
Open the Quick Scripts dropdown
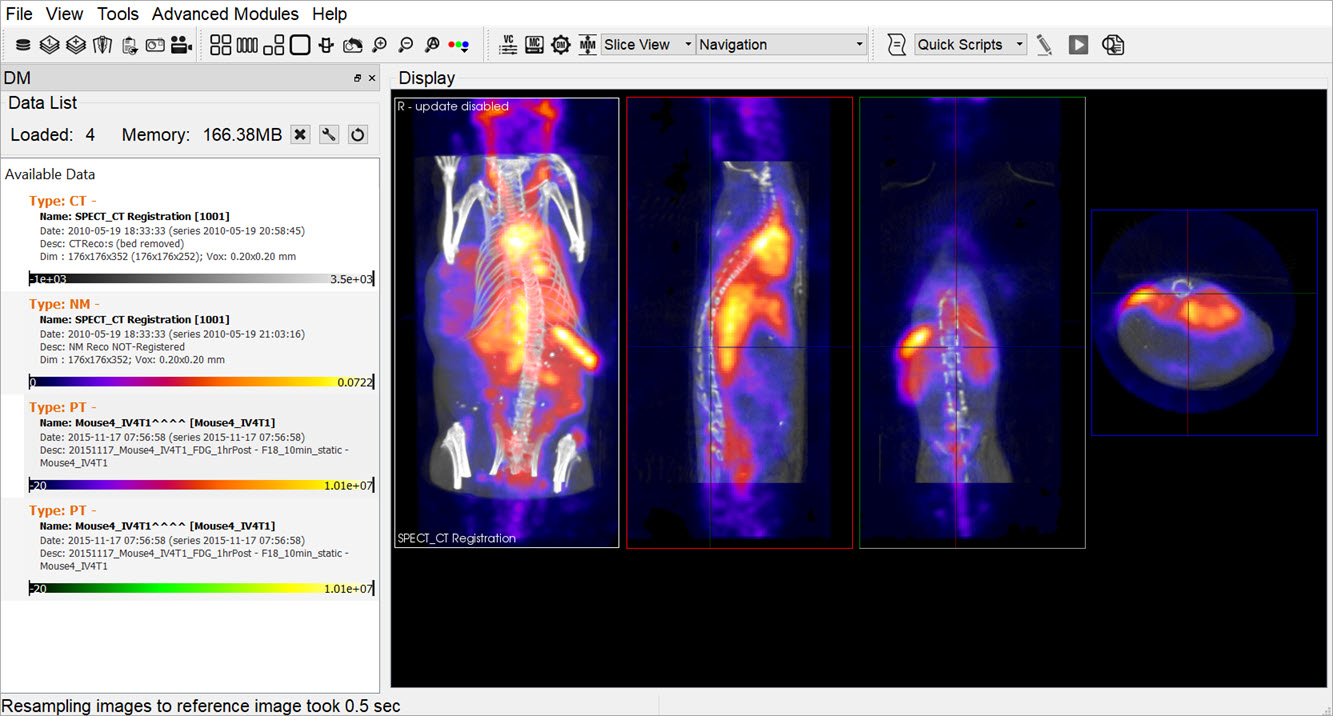click(970, 45)
